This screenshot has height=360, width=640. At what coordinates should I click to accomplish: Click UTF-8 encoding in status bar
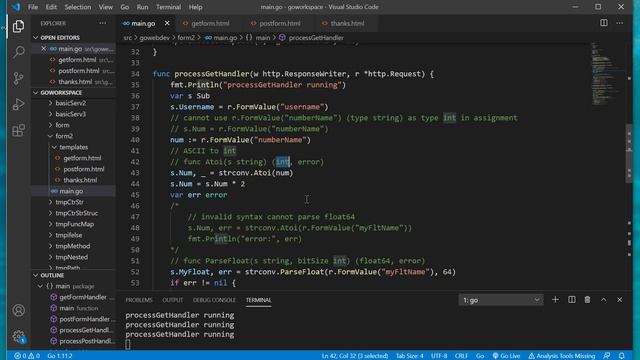click(439, 356)
